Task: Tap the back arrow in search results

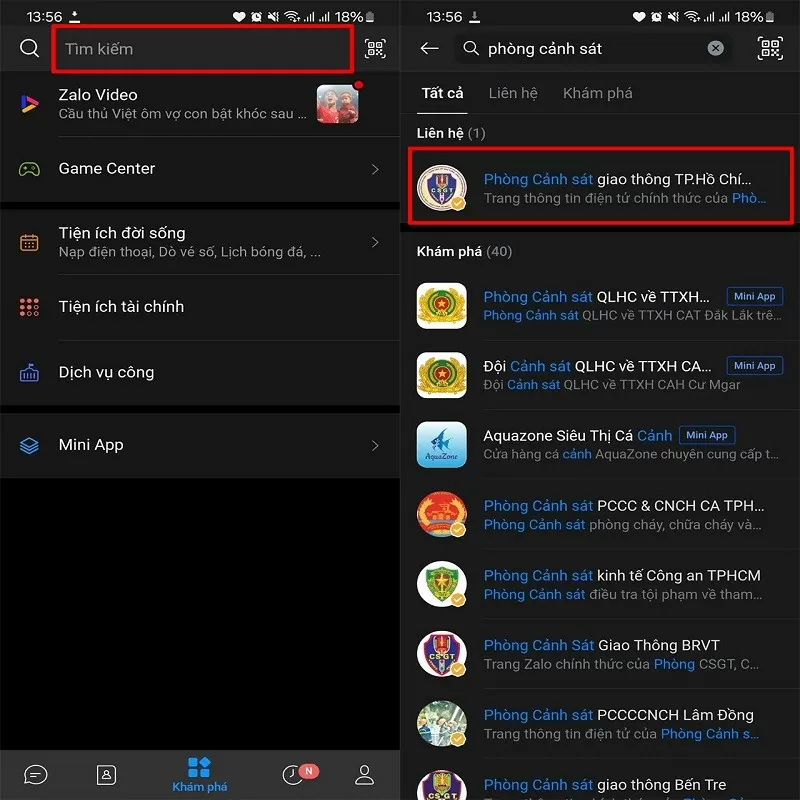Action: tap(430, 49)
